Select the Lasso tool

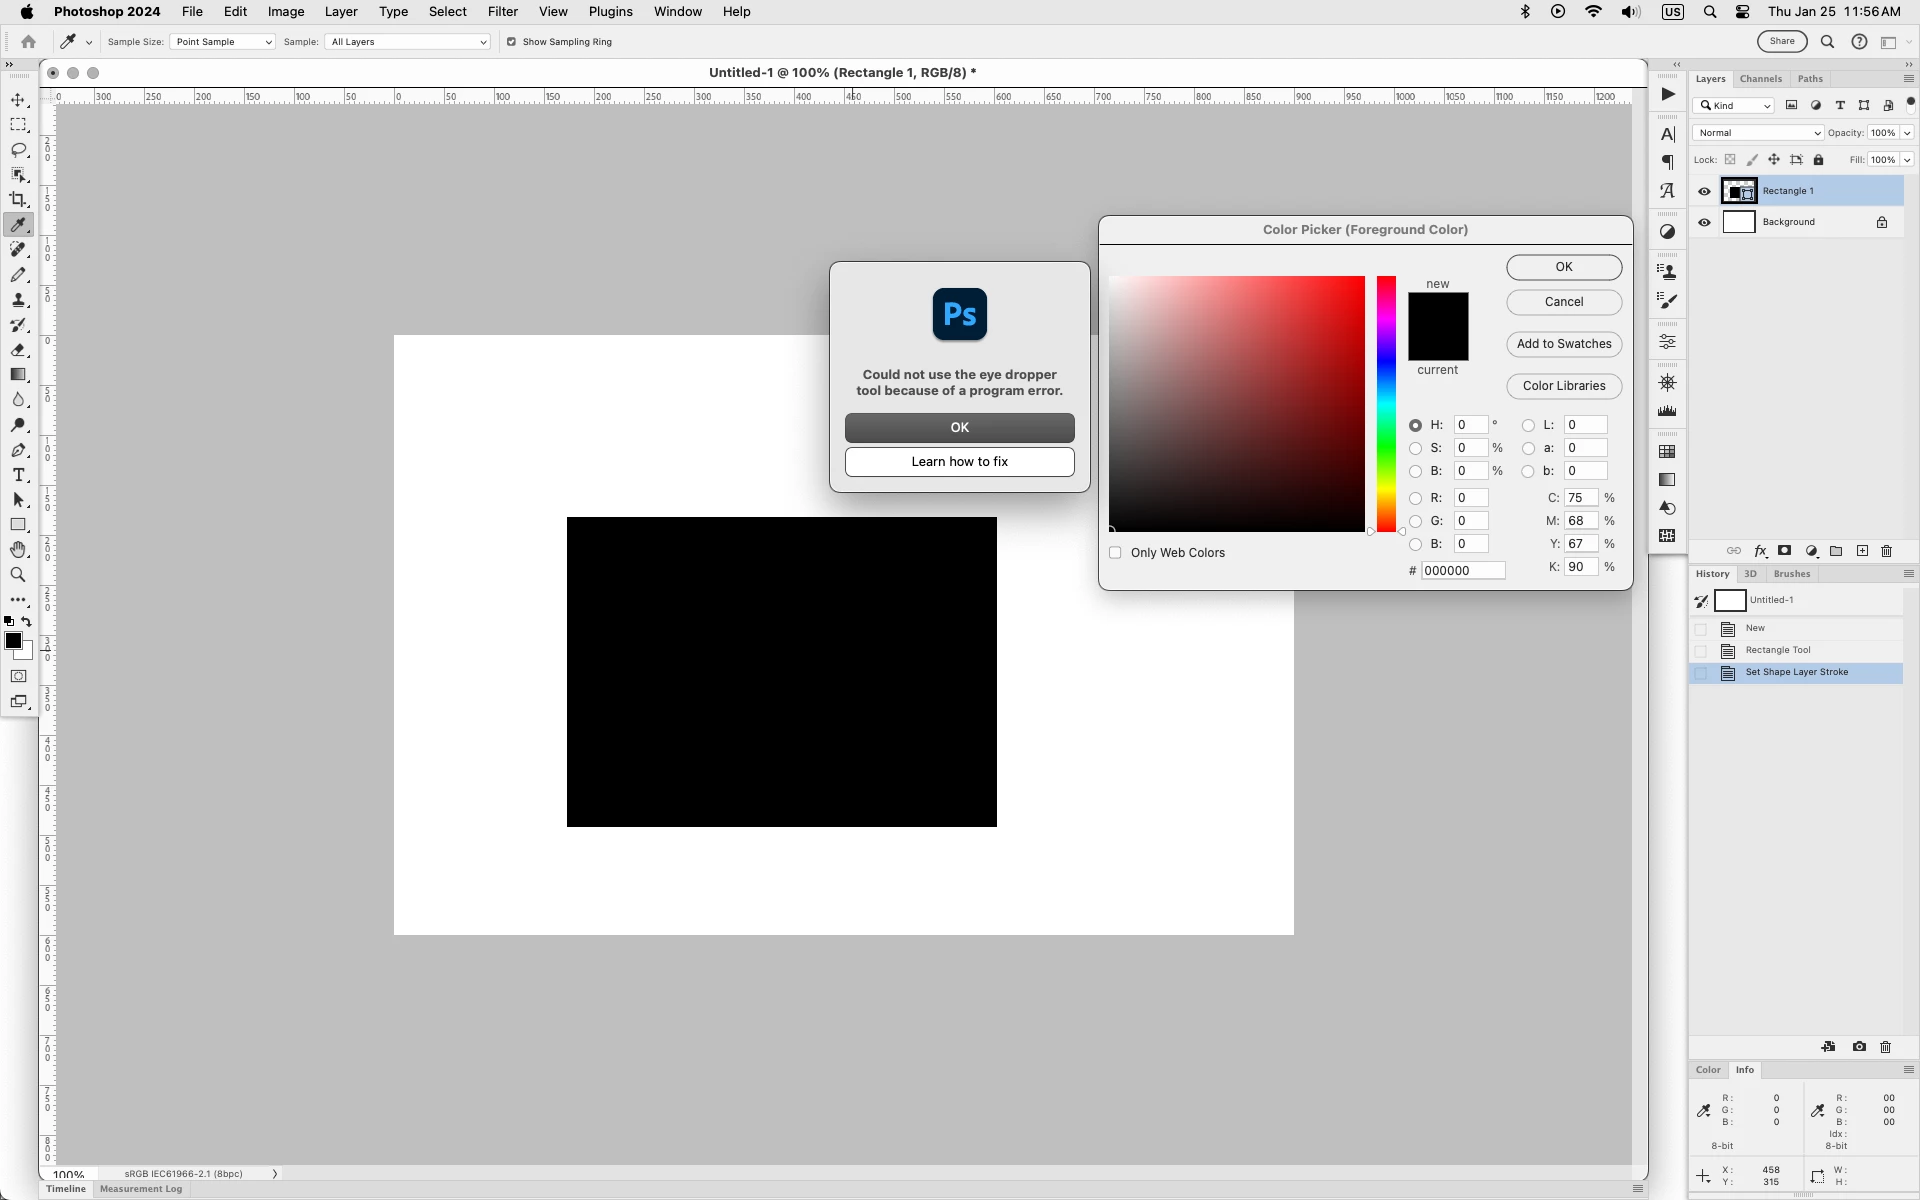coord(18,150)
